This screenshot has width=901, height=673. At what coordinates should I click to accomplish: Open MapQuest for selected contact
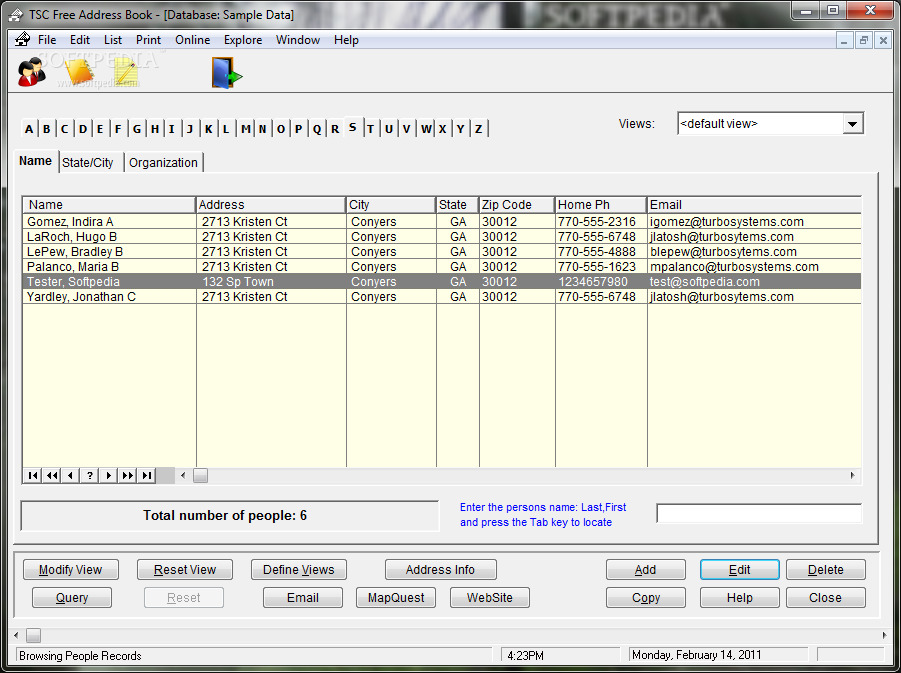point(396,598)
